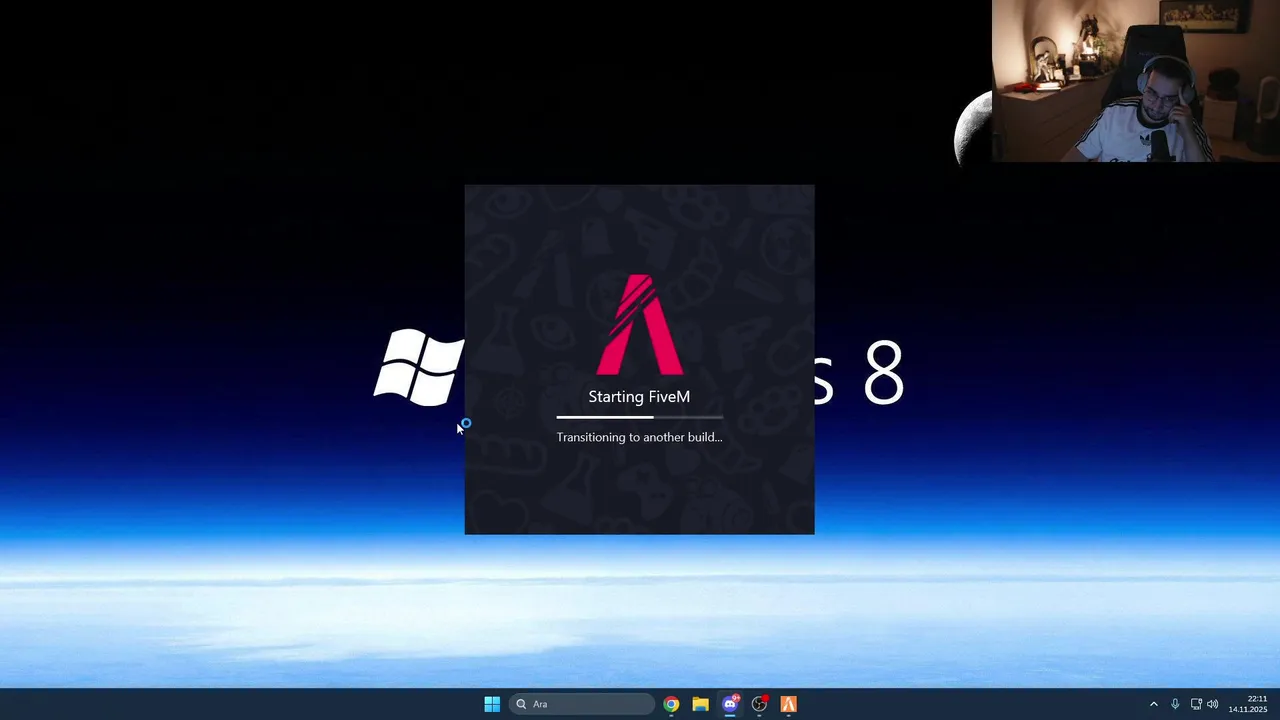
Task: Expand the hidden system tray icons
Action: pyautogui.click(x=1153, y=704)
